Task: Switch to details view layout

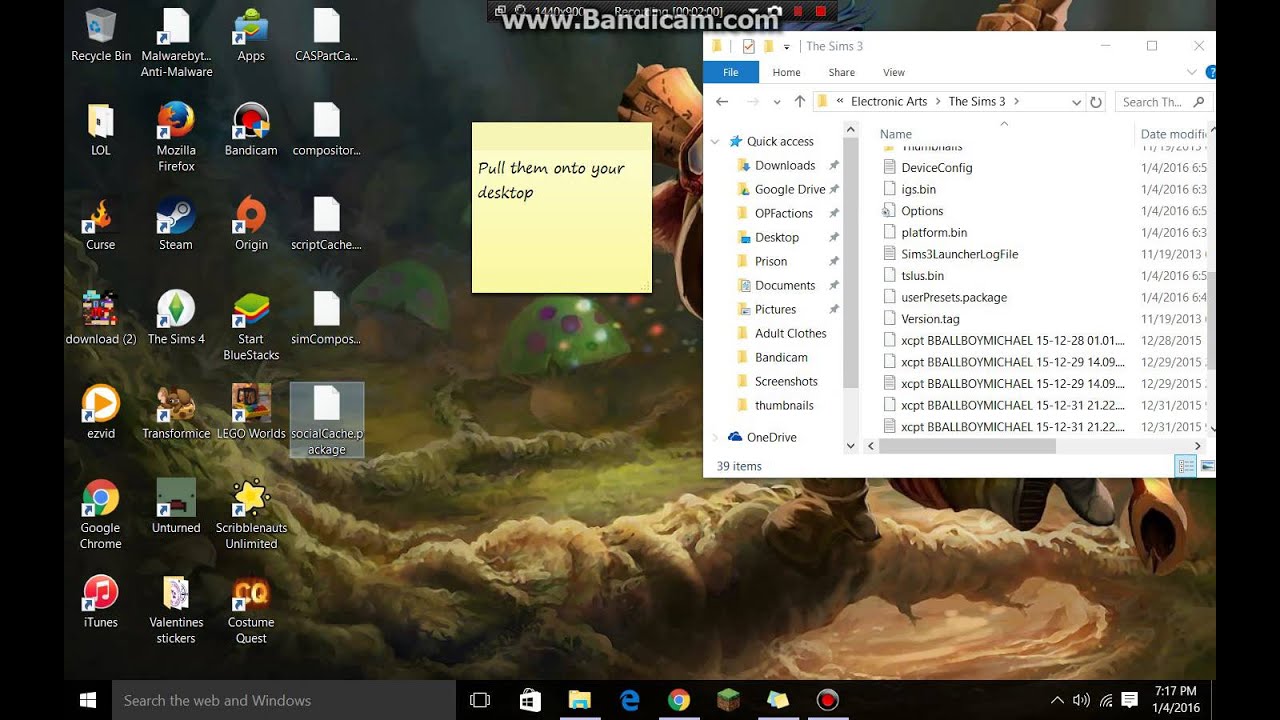Action: (1185, 466)
